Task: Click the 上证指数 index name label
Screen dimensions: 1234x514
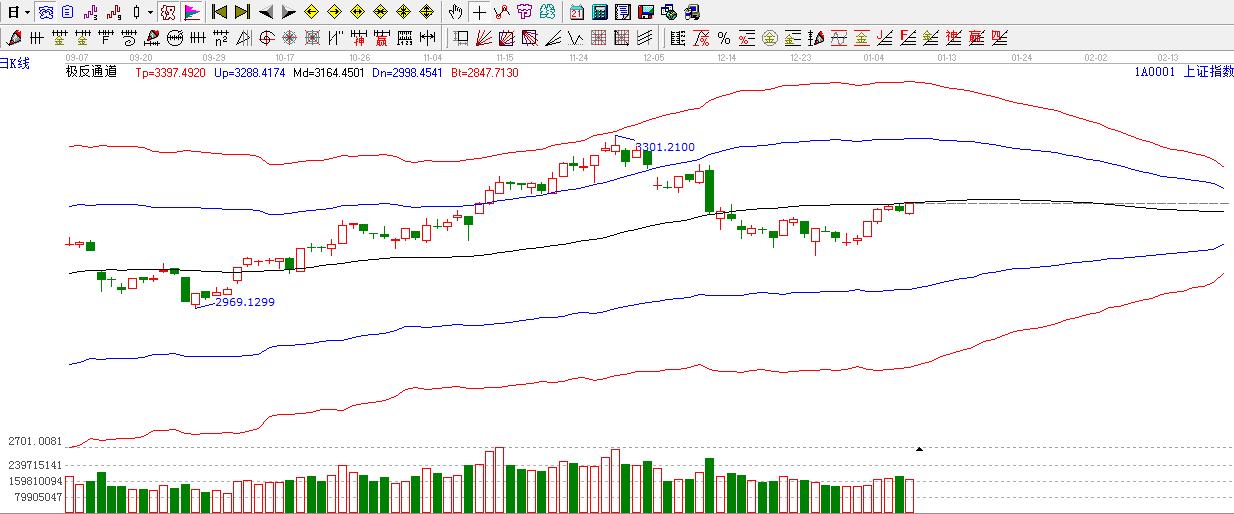Action: click(x=1207, y=72)
